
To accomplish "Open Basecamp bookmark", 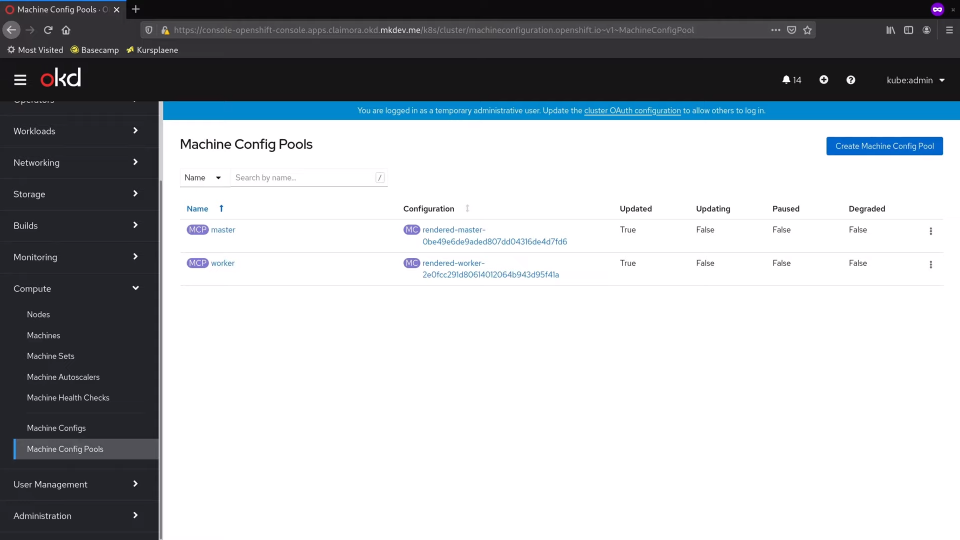I will [x=95, y=50].
